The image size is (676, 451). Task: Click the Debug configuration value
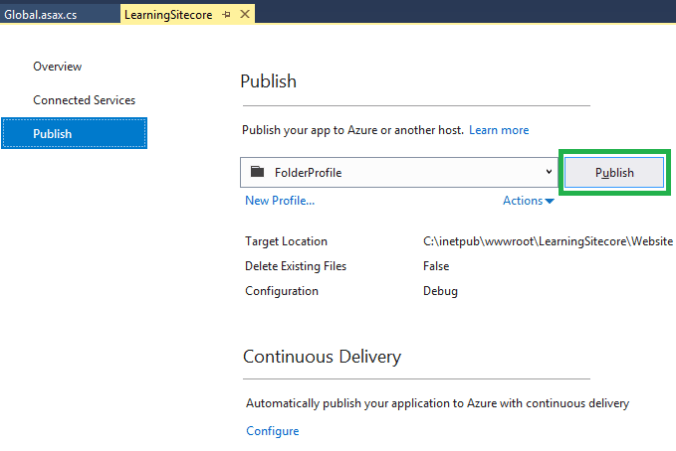pyautogui.click(x=440, y=291)
